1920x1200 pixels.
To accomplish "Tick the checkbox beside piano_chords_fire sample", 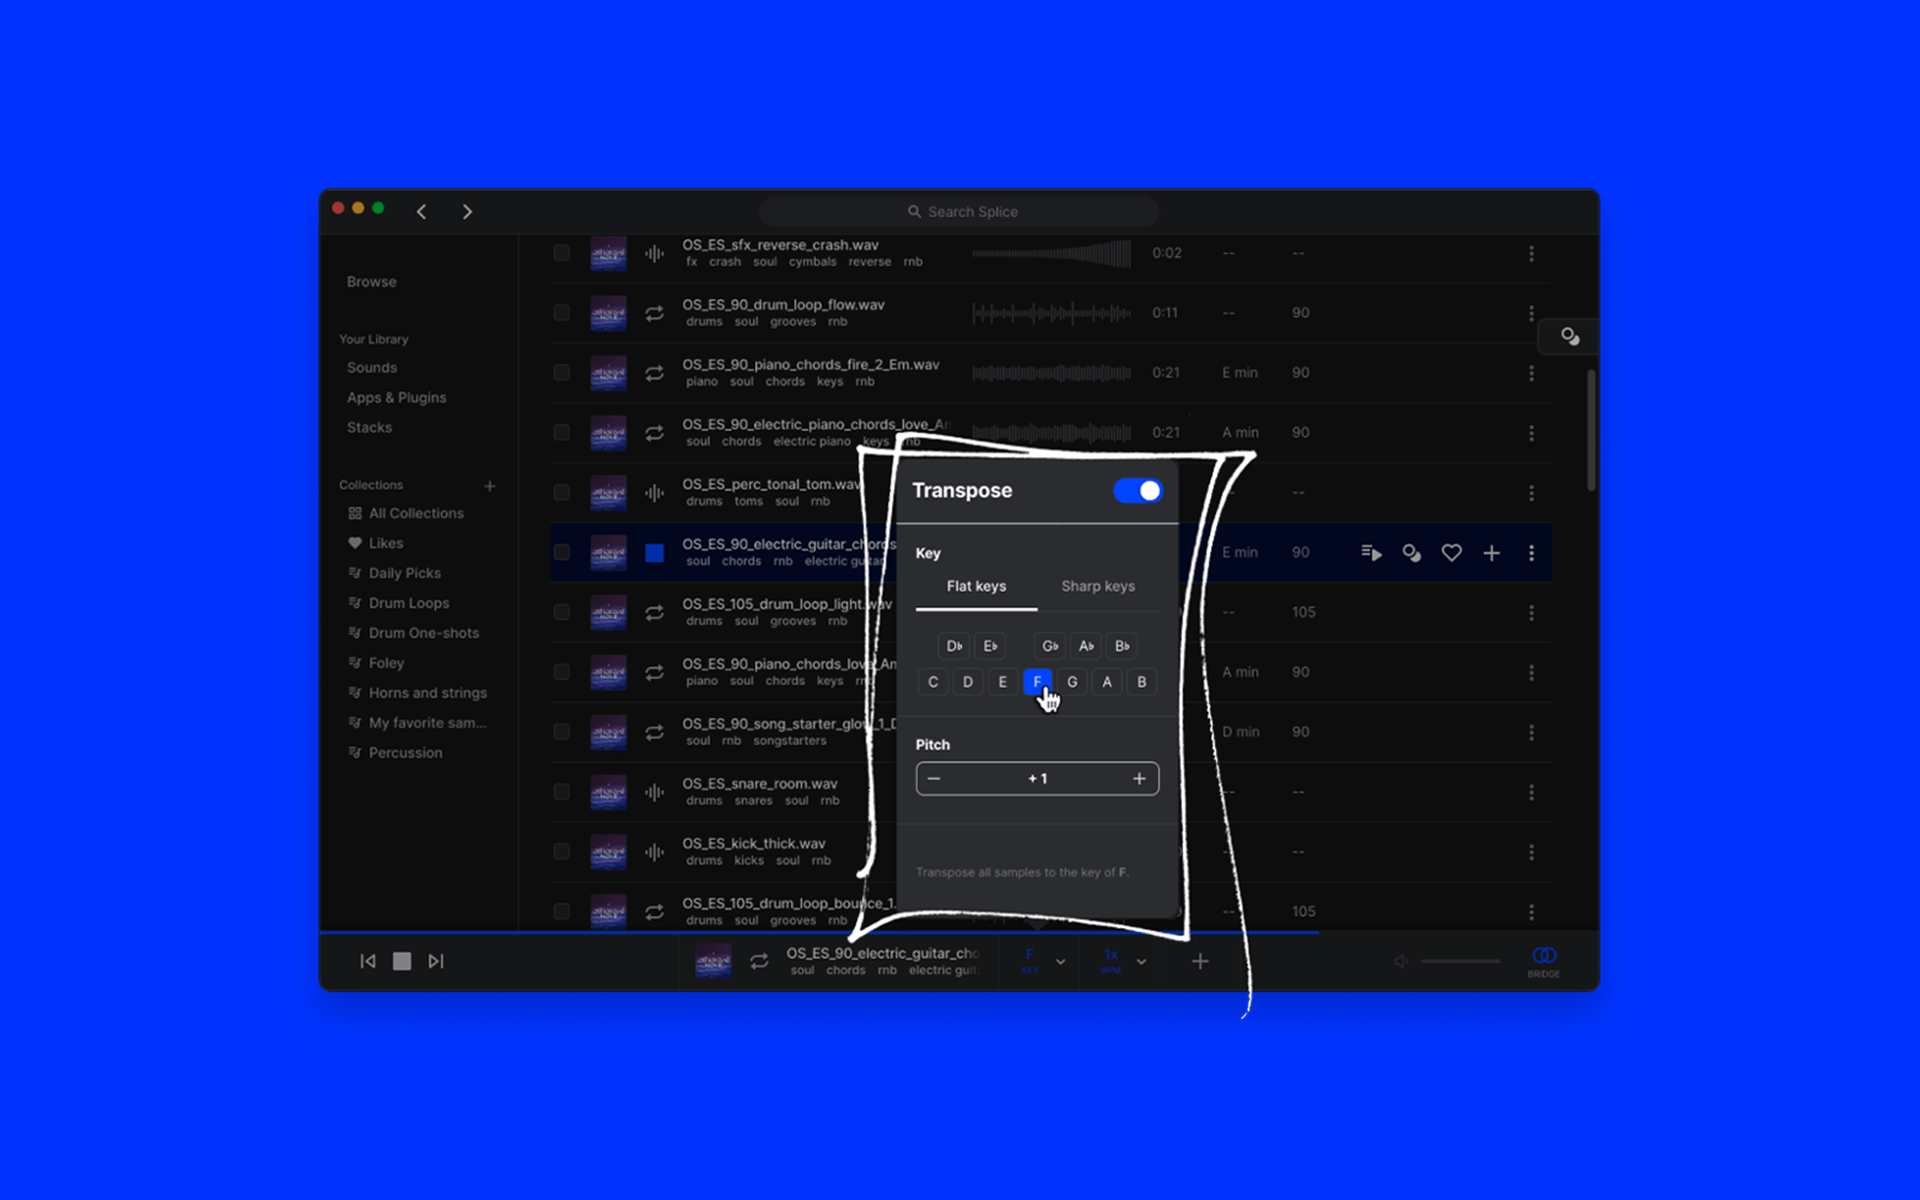I will coord(562,373).
